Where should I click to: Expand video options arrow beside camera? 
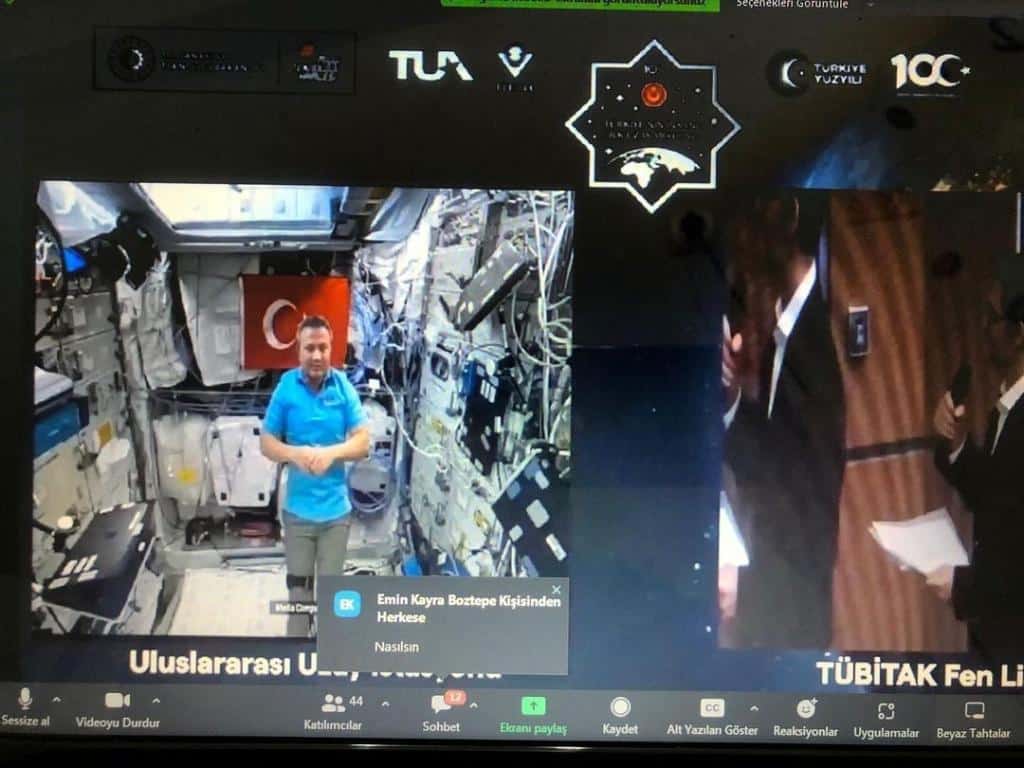click(x=156, y=700)
